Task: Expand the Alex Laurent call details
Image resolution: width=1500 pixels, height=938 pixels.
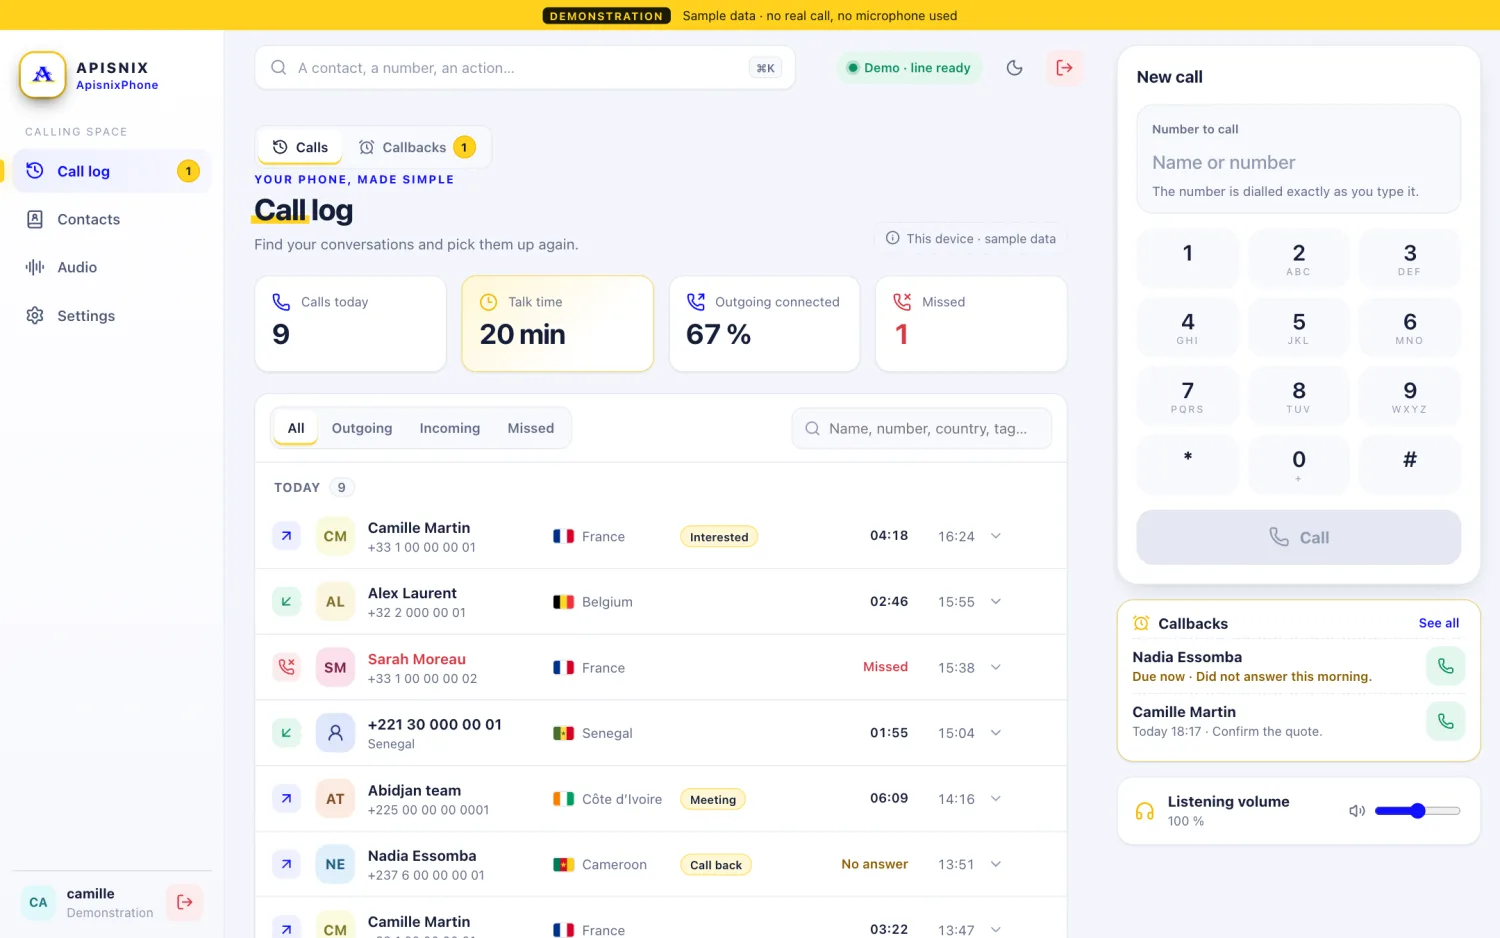Action: coord(996,602)
